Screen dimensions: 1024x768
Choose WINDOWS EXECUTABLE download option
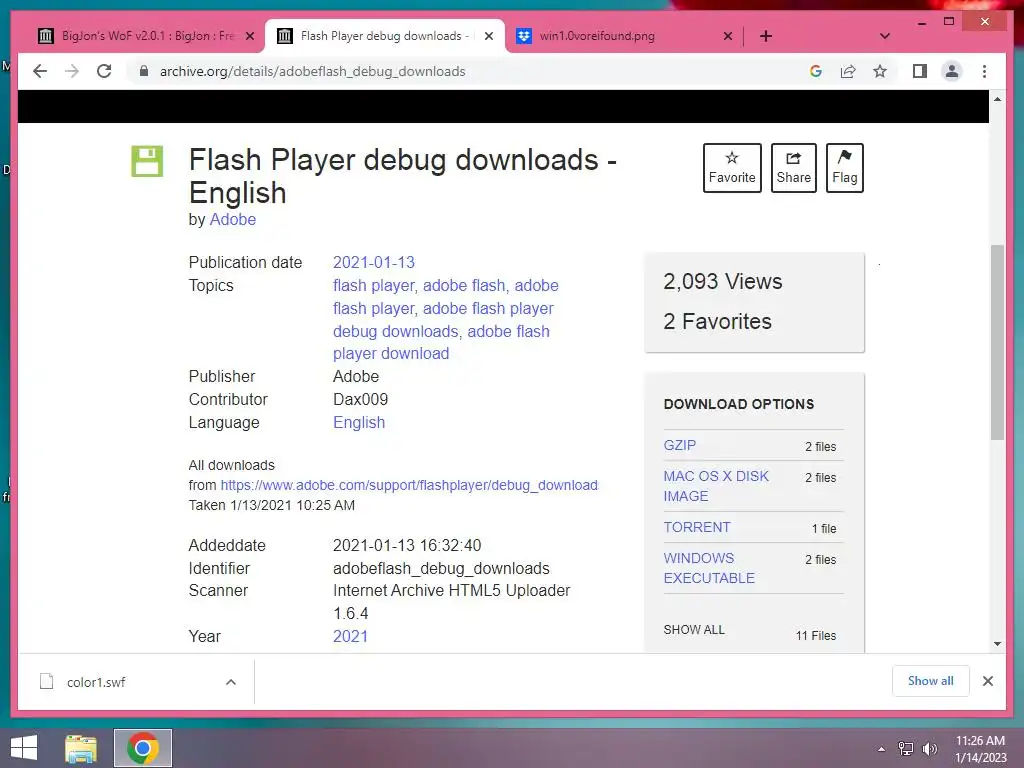tap(709, 568)
